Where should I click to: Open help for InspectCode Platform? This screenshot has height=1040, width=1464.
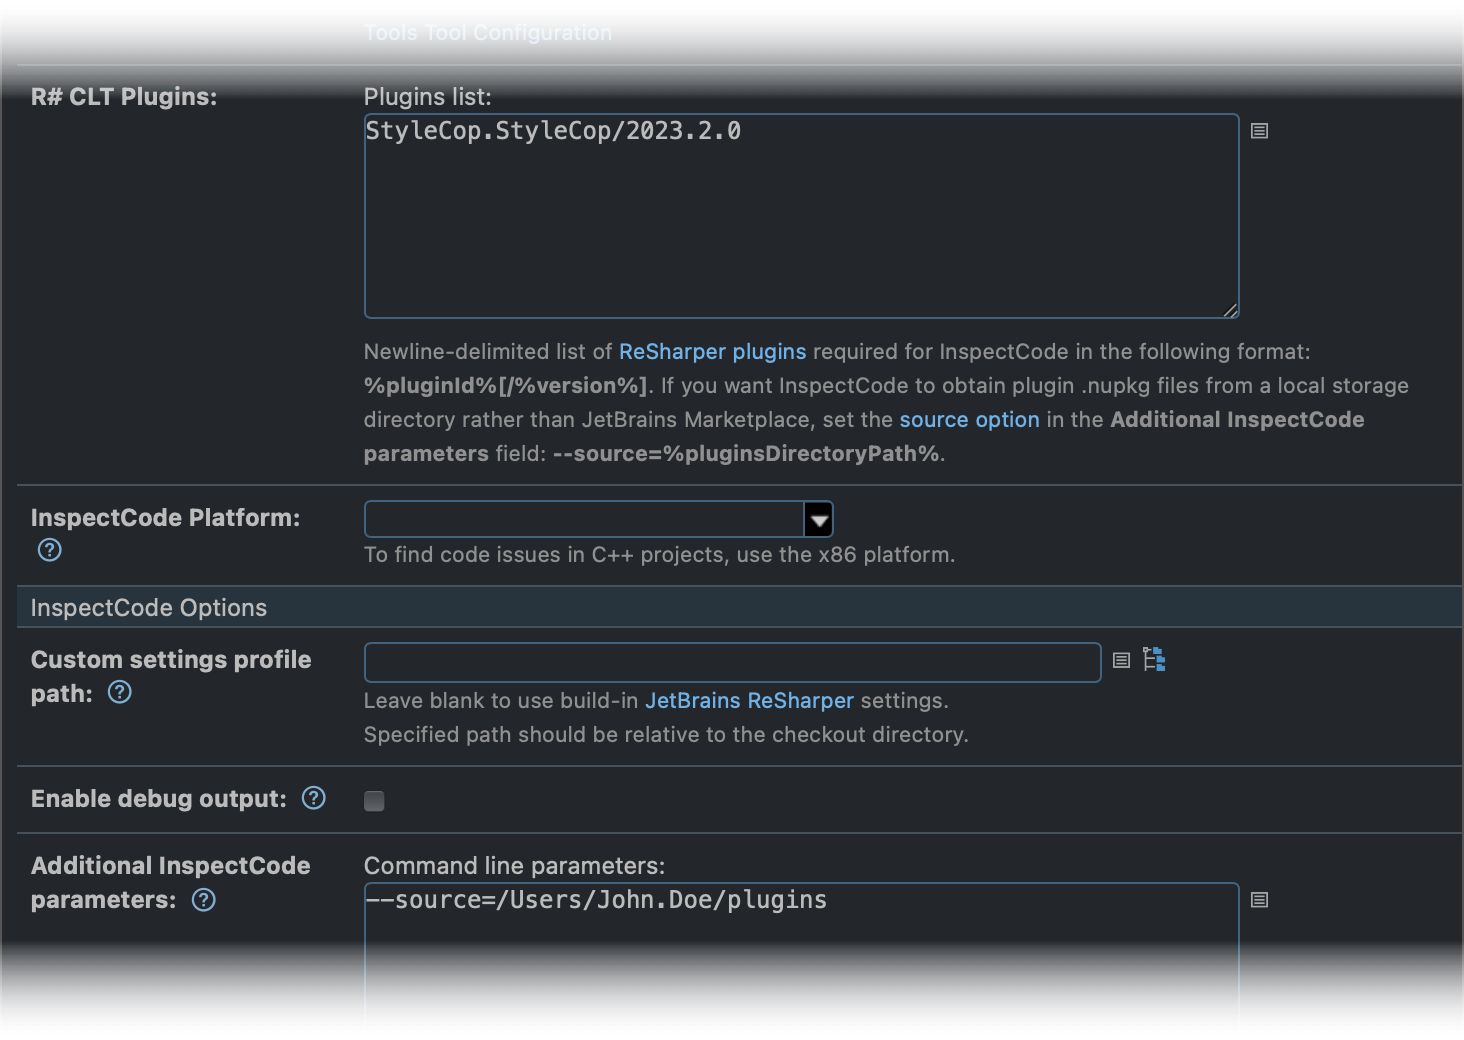48,550
